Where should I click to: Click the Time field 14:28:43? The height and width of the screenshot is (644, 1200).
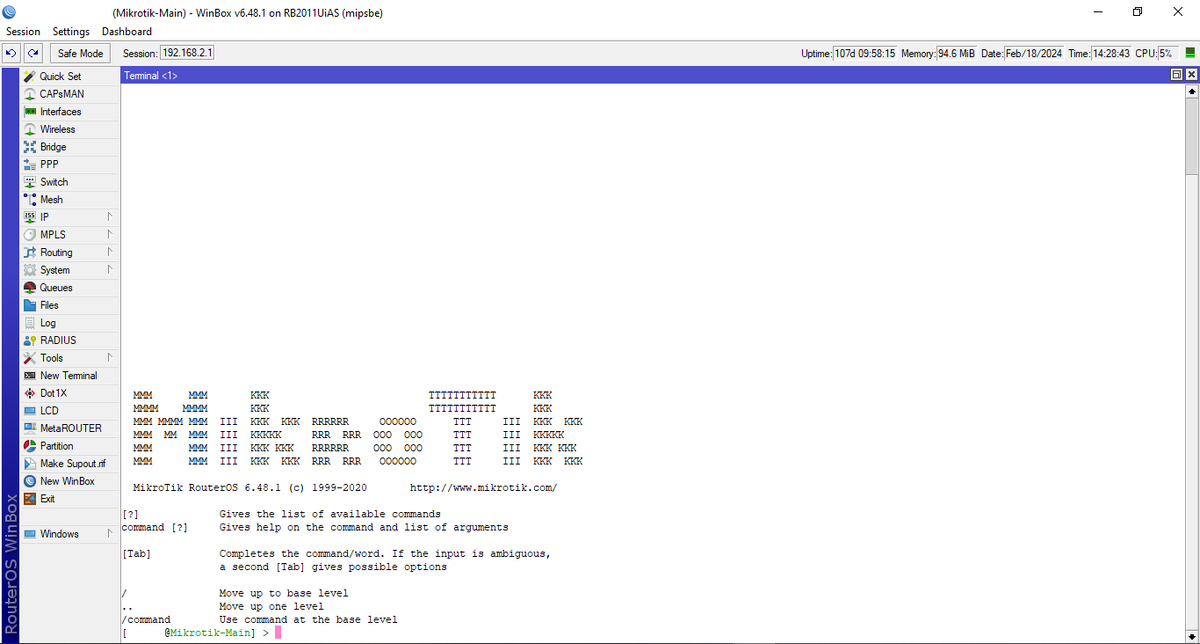pos(1111,53)
